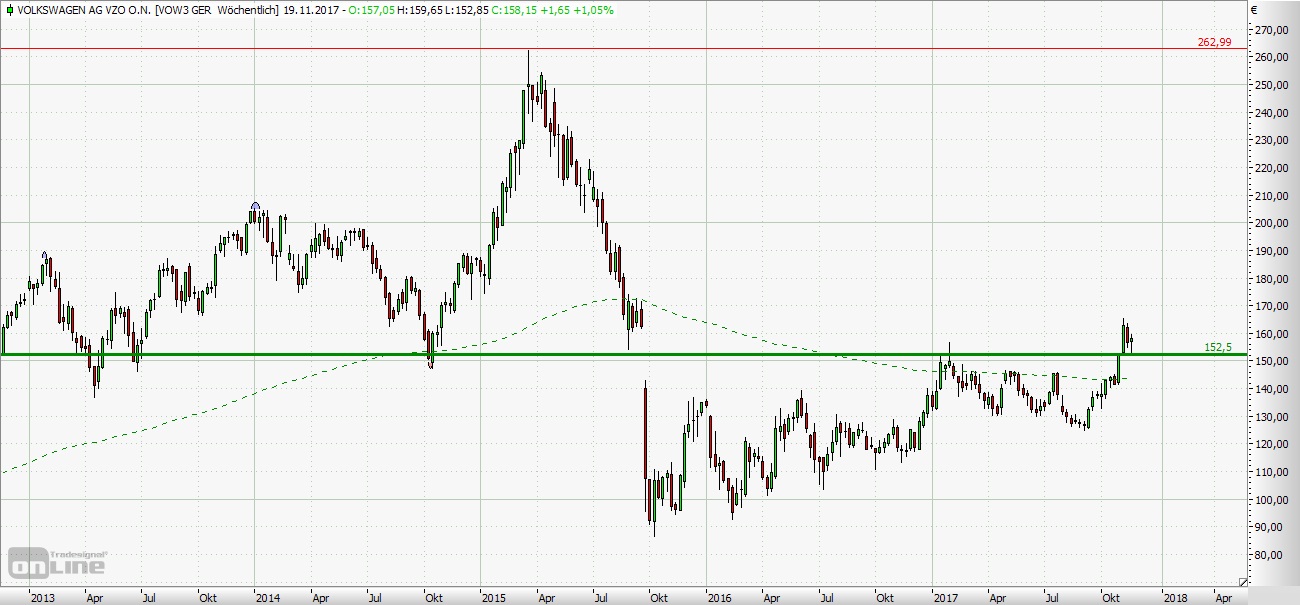
Task: Click the 2013 year label on time axis
Action: click(43, 598)
